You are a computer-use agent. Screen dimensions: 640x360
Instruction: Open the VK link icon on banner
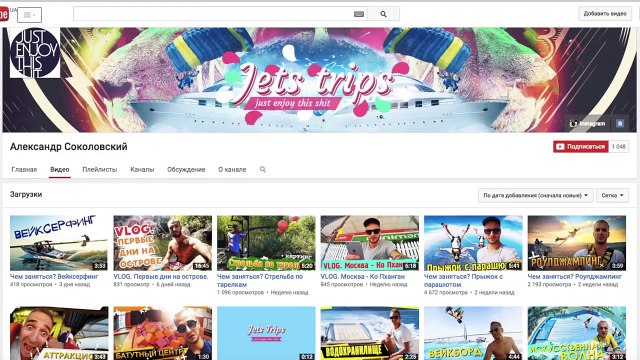620,123
